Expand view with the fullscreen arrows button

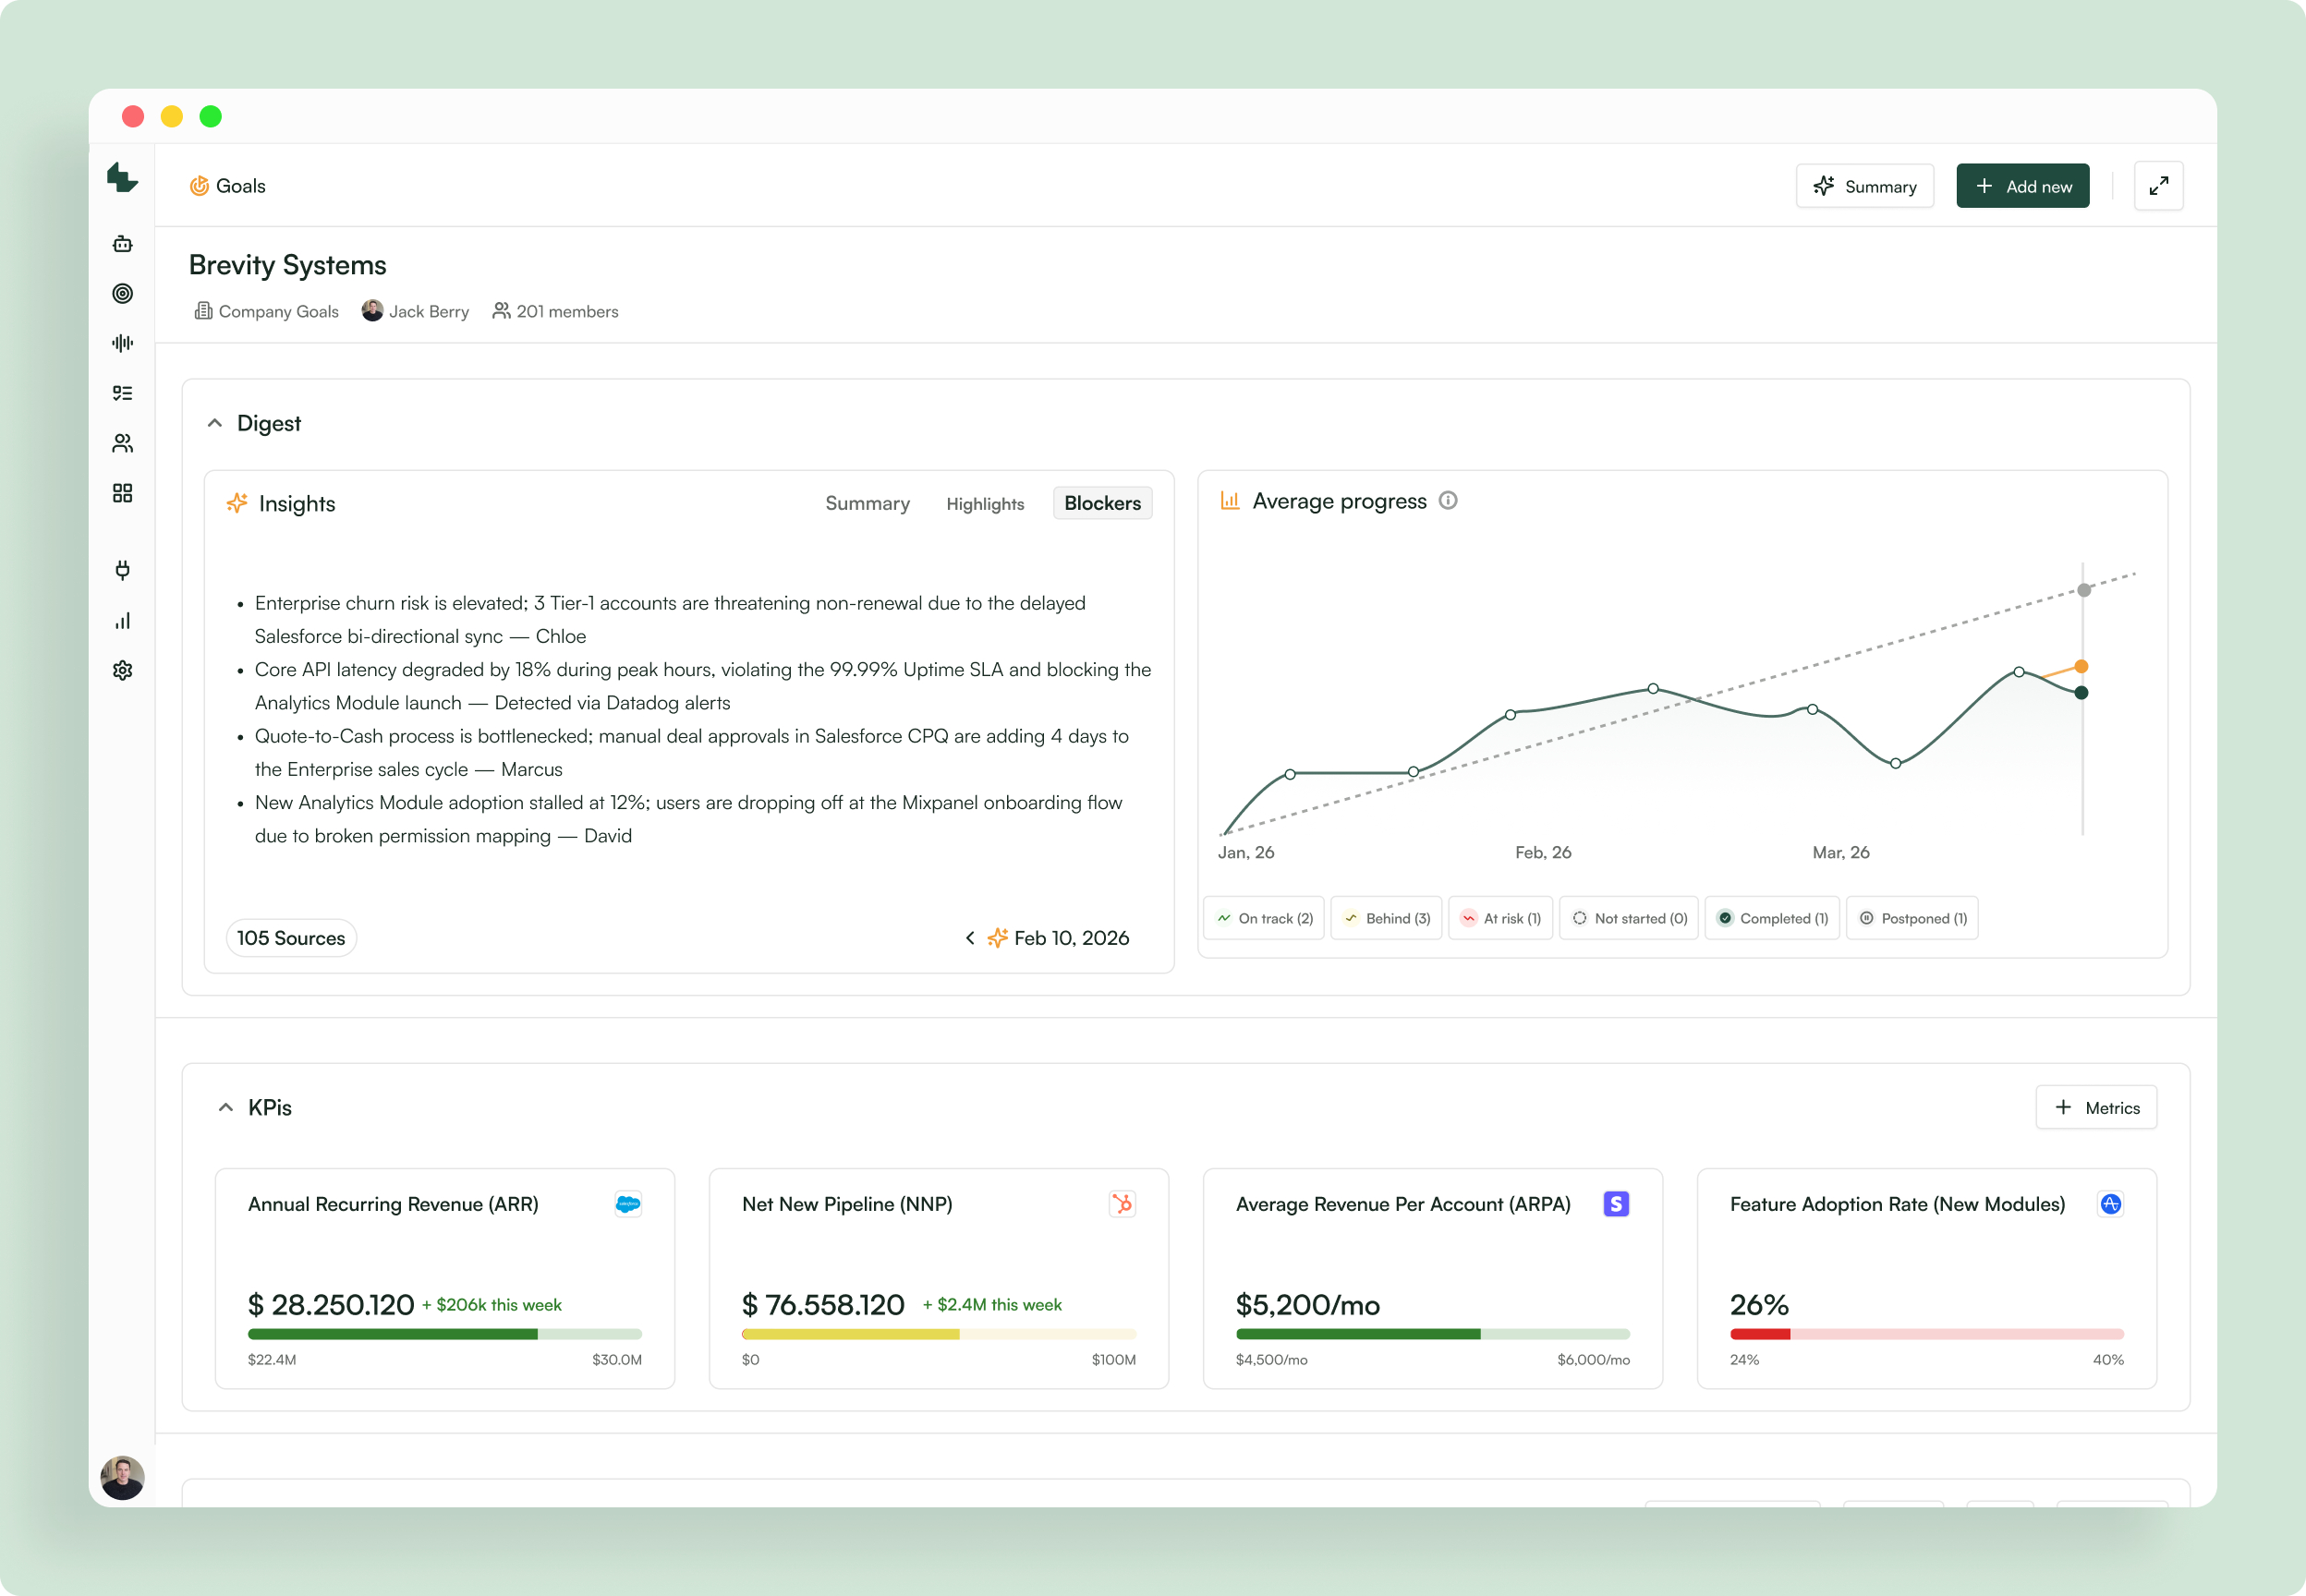(2158, 186)
